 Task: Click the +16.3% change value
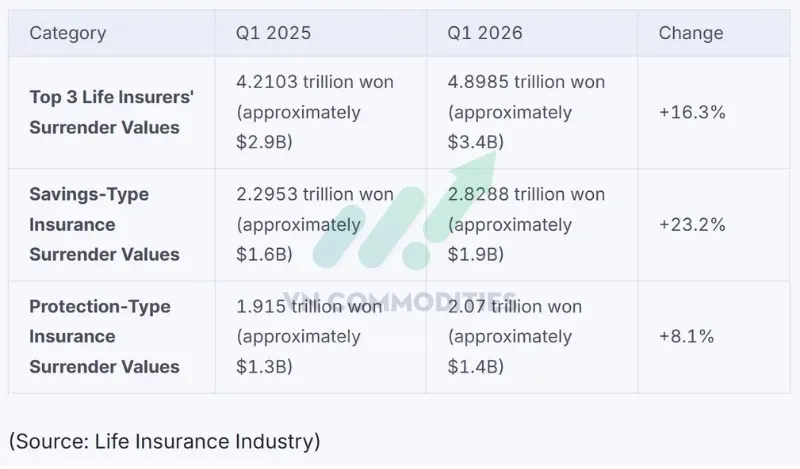tap(692, 112)
